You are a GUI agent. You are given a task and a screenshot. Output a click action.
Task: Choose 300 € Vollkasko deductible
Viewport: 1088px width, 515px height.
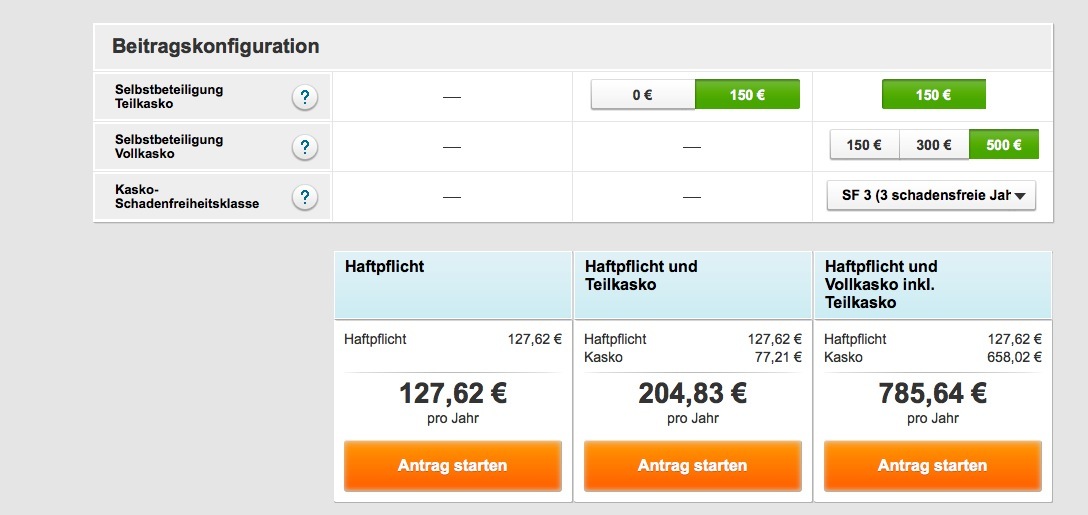(934, 145)
